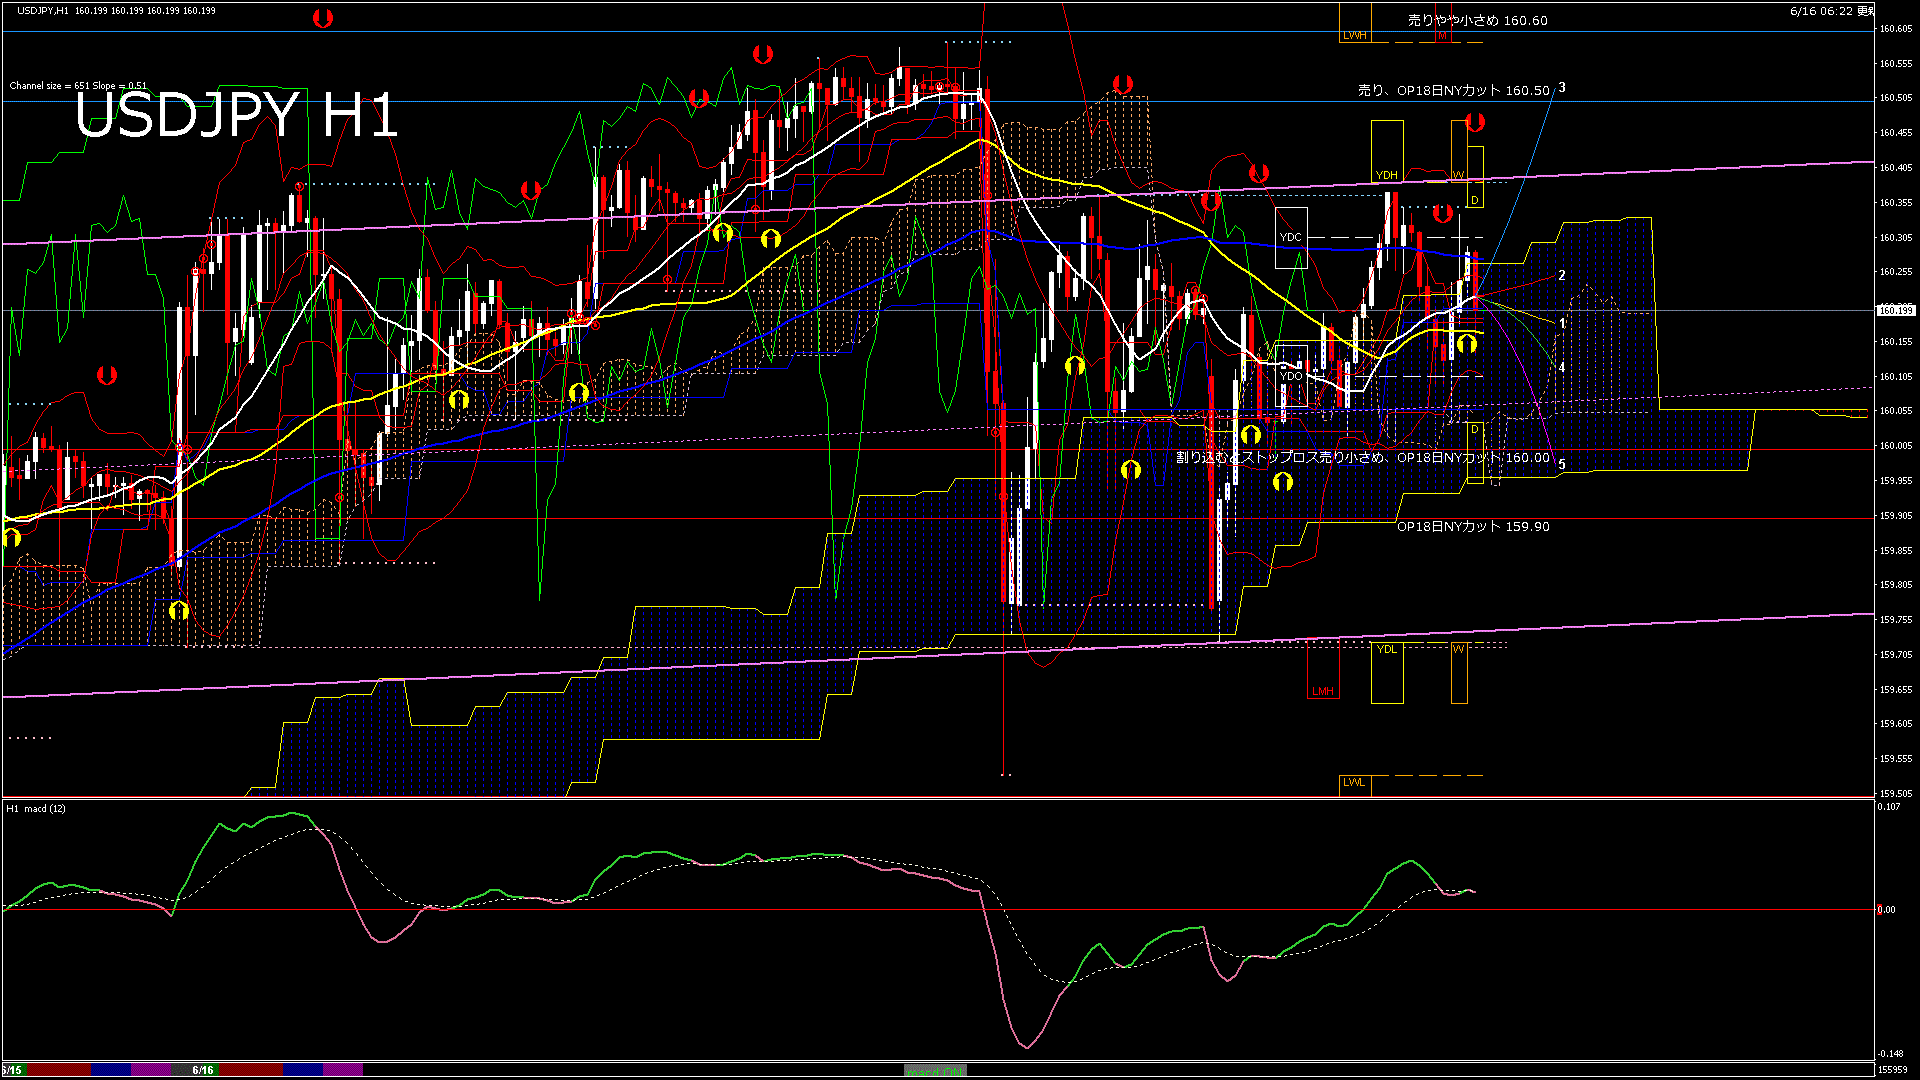Click the YDO pivot box
This screenshot has height=1080, width=1920.
click(x=1291, y=376)
